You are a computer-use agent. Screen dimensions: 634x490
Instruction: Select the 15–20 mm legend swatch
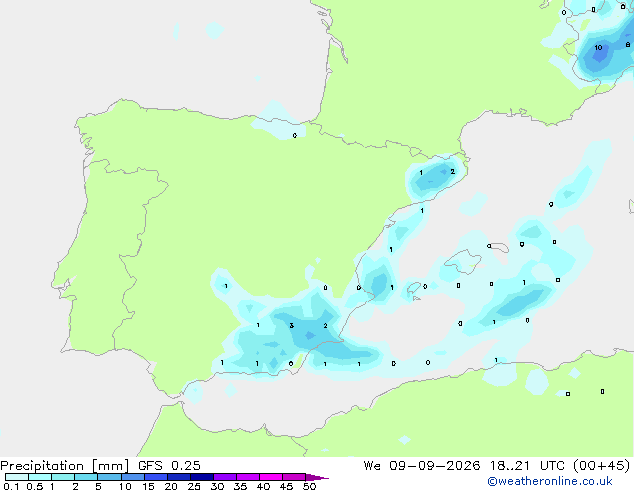(156, 477)
